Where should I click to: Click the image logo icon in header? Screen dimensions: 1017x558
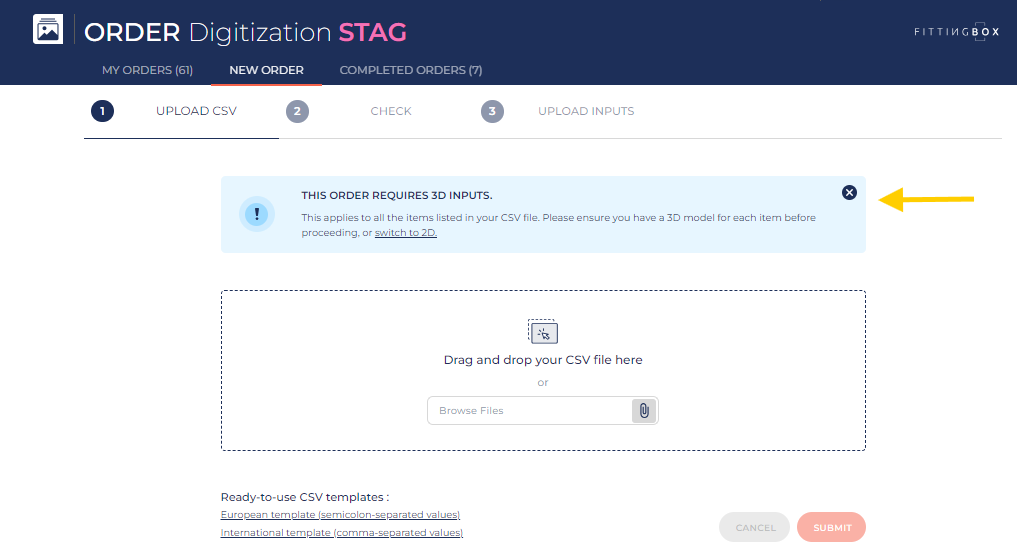(48, 30)
